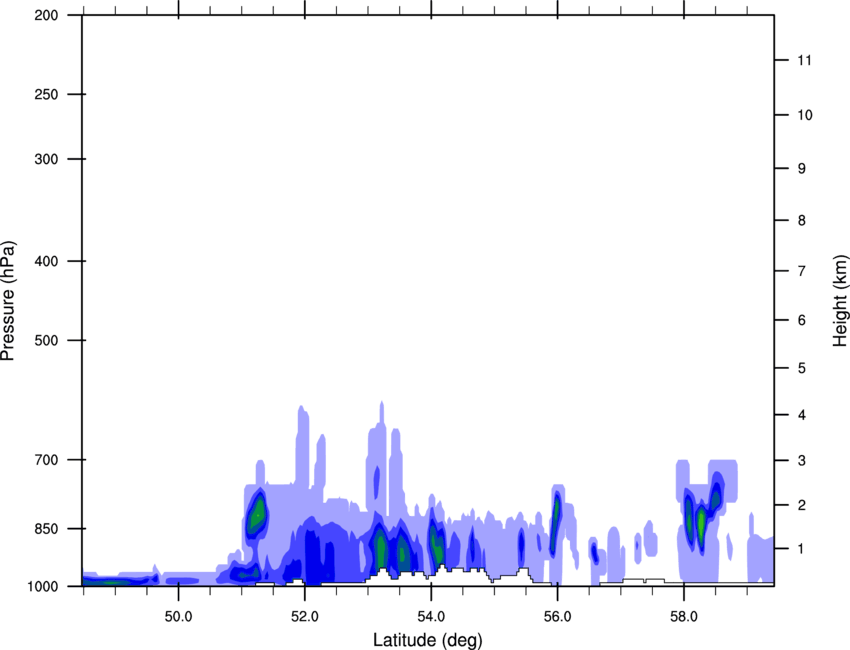850x650 pixels.
Task: Click the 54.0 latitude label
Action: click(x=432, y=617)
